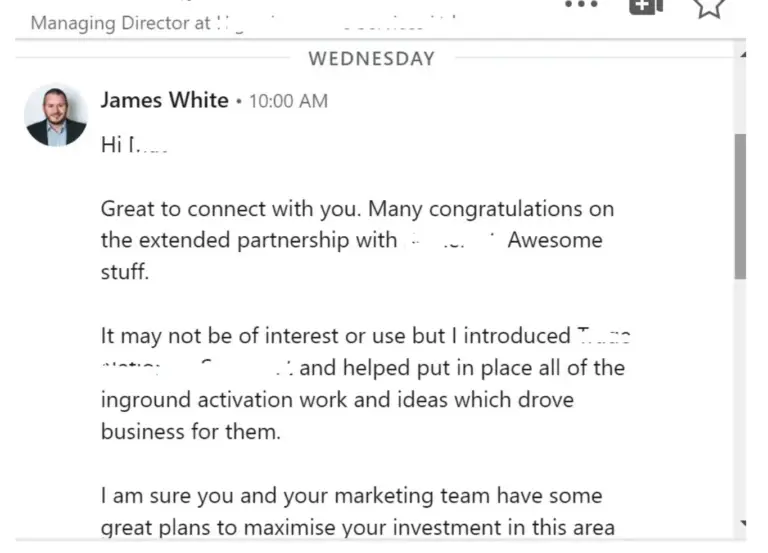The image size is (768, 553).
Task: Open James White's profile photo
Action: point(56,115)
